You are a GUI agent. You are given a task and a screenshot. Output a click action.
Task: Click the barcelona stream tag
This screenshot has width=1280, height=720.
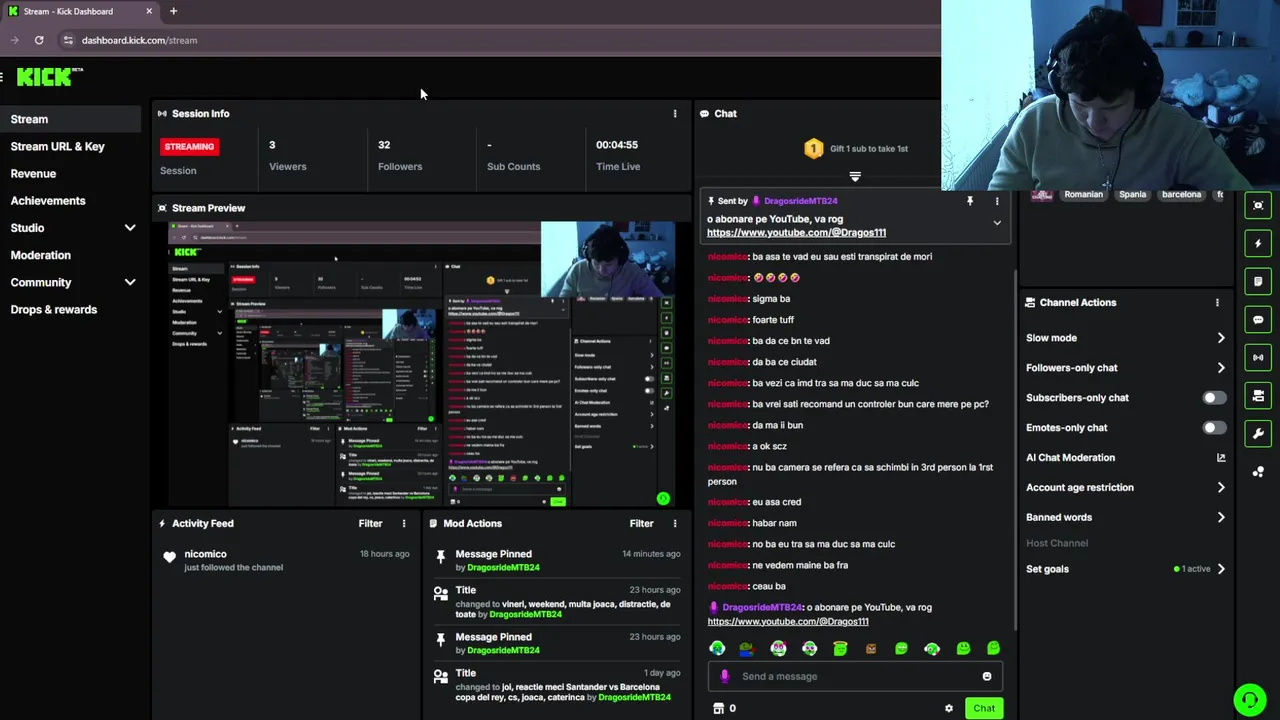tap(1181, 195)
